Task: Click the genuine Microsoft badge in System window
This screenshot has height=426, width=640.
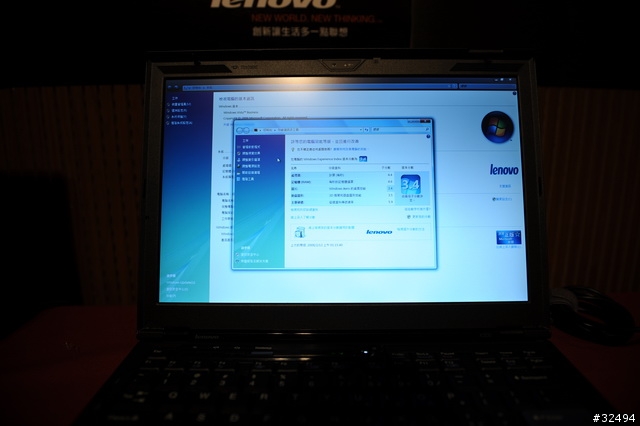Action: (x=509, y=237)
